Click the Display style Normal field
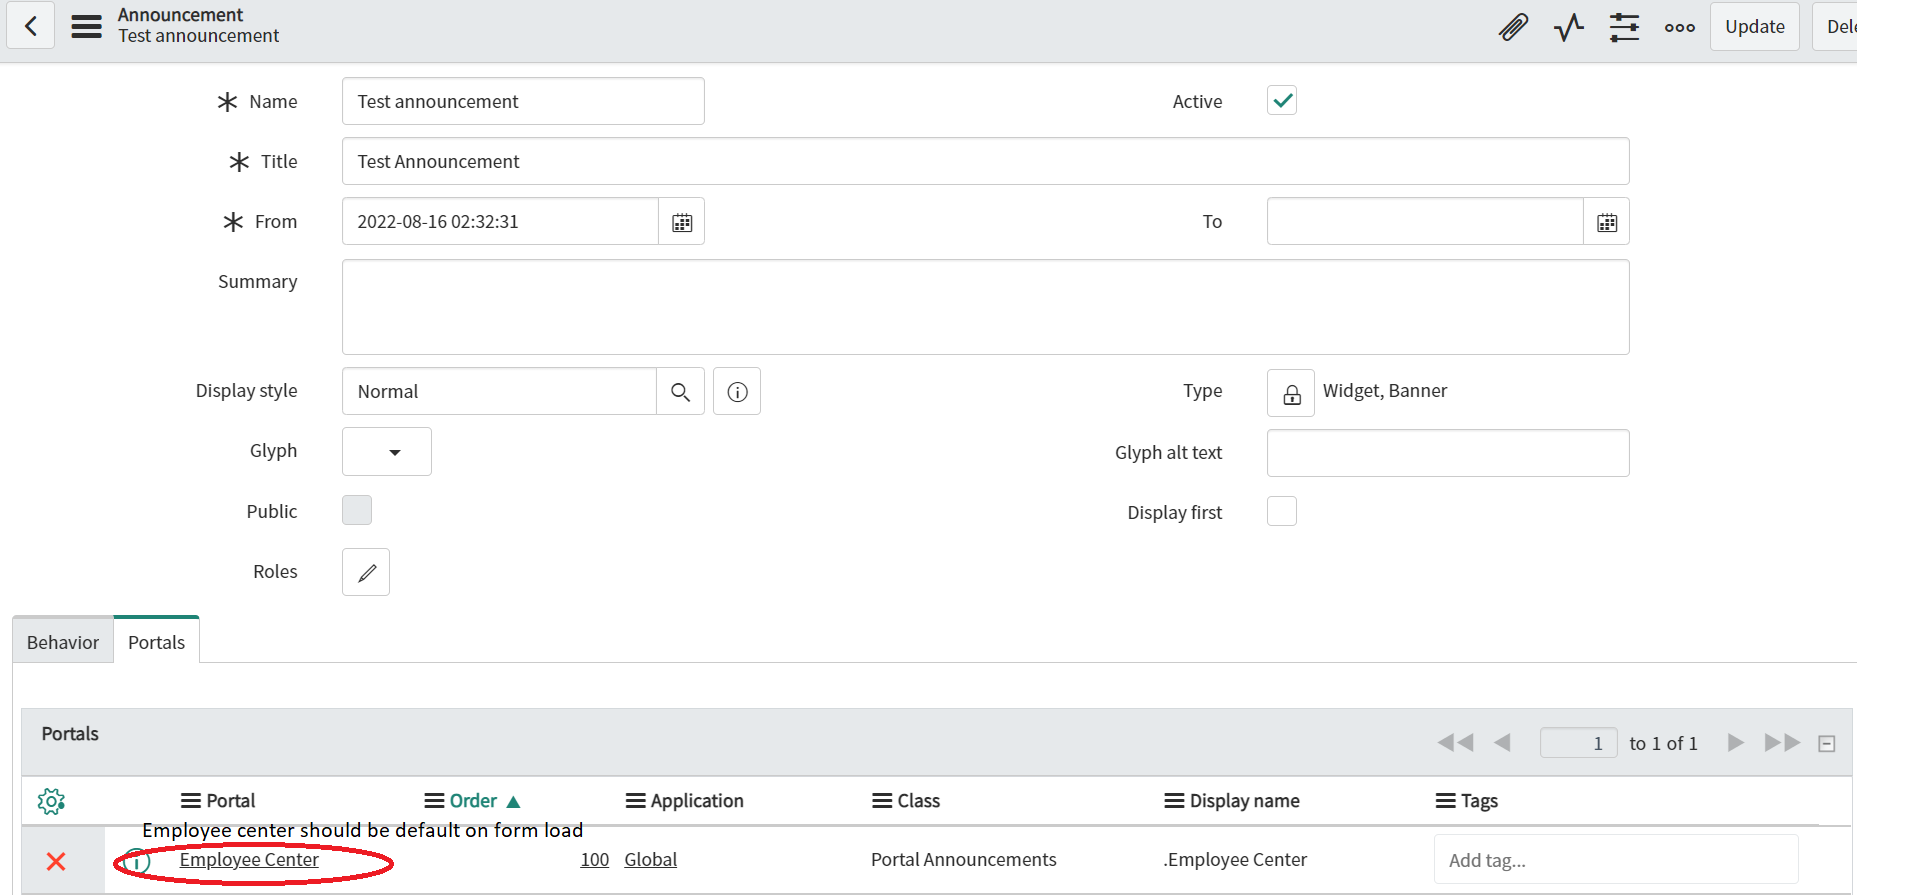The height and width of the screenshot is (895, 1914). [x=499, y=392]
